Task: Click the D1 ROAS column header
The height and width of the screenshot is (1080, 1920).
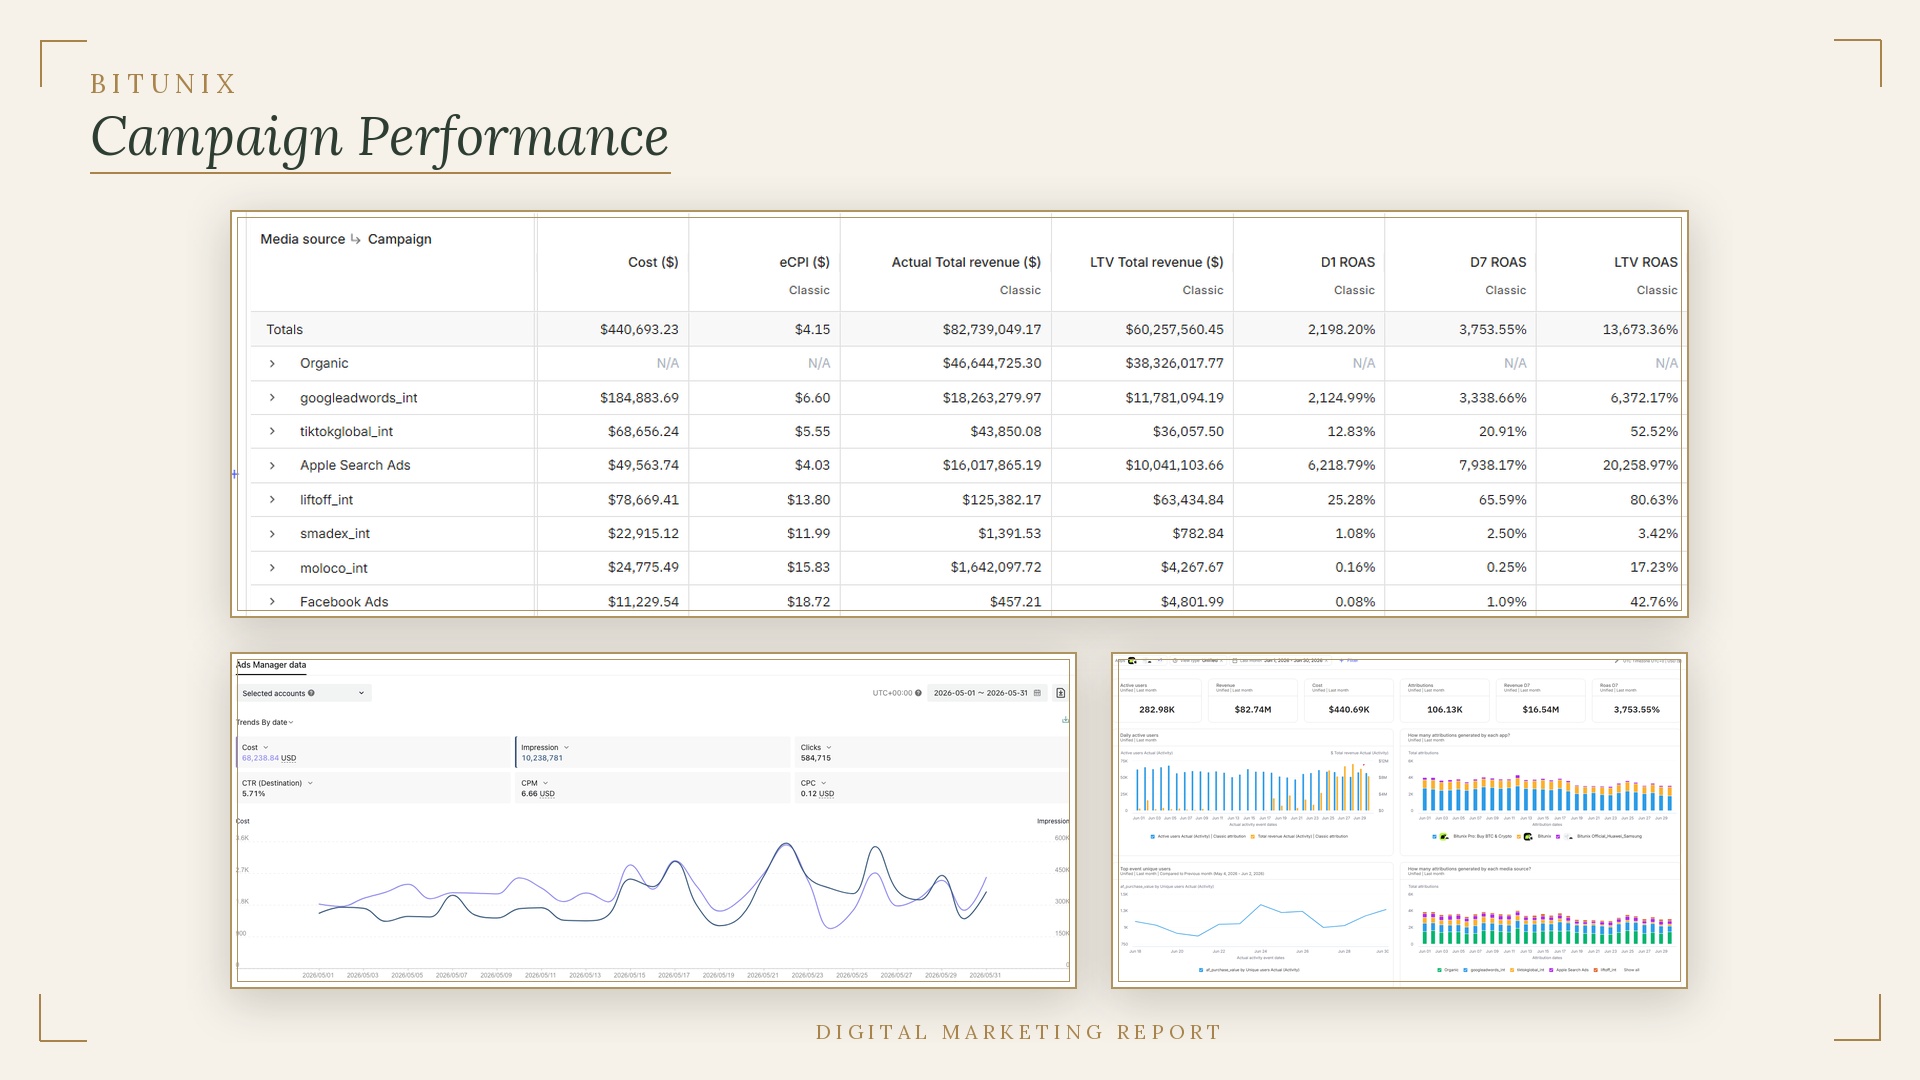Action: tap(1347, 262)
